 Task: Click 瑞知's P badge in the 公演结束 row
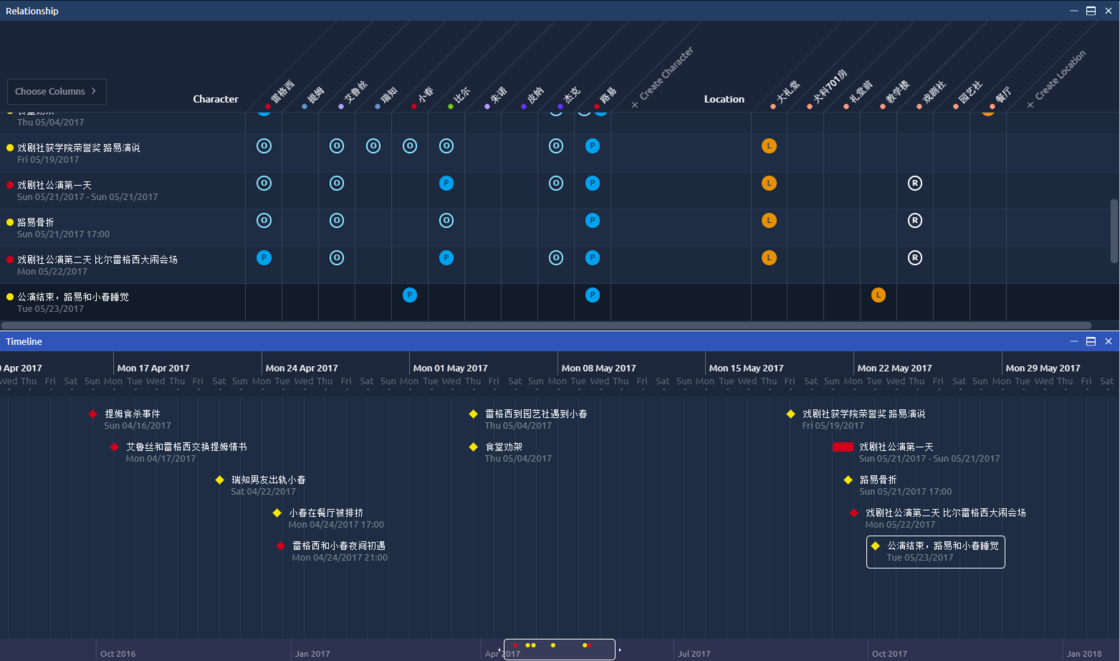pos(409,295)
